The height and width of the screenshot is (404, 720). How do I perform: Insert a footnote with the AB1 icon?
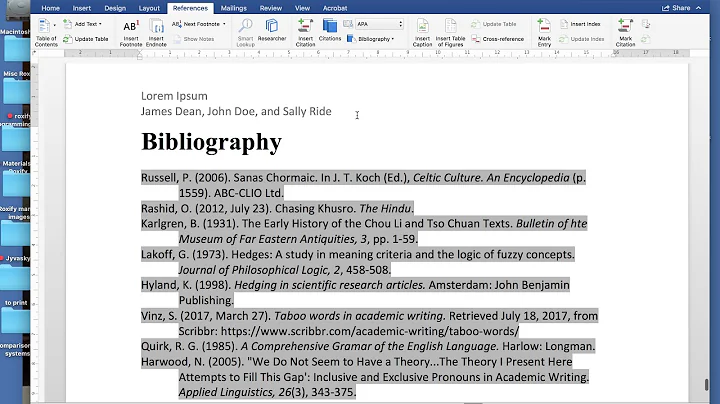coord(131,27)
